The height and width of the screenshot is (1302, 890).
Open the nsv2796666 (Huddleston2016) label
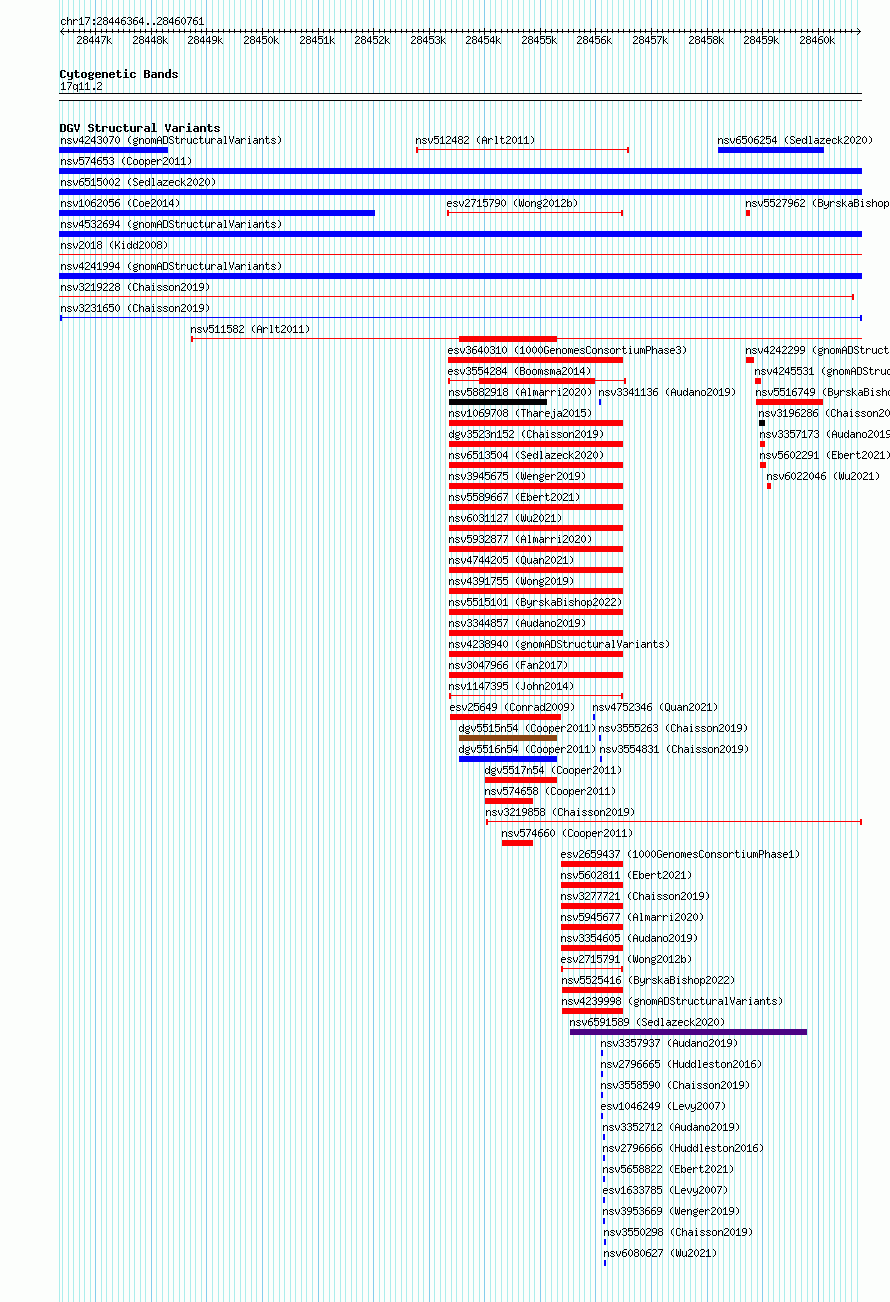click(x=683, y=1148)
